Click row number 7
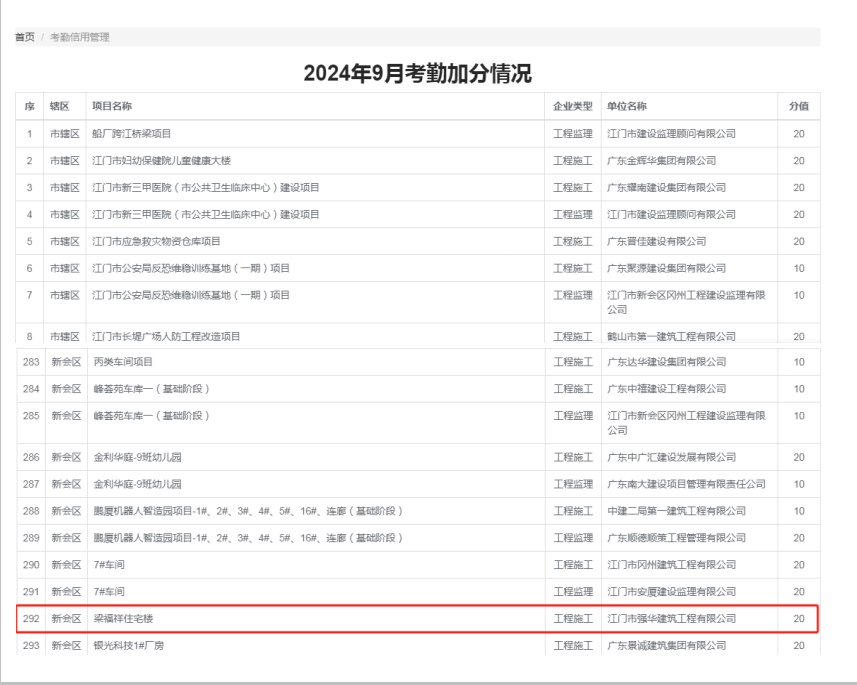This screenshot has height=685, width=857. click(30, 295)
